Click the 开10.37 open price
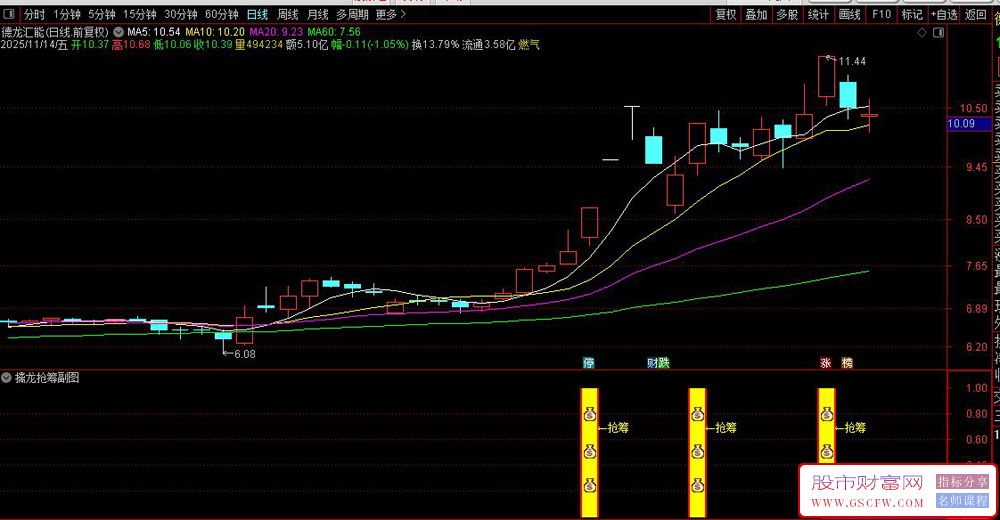The width and height of the screenshot is (1000, 520). click(90, 45)
